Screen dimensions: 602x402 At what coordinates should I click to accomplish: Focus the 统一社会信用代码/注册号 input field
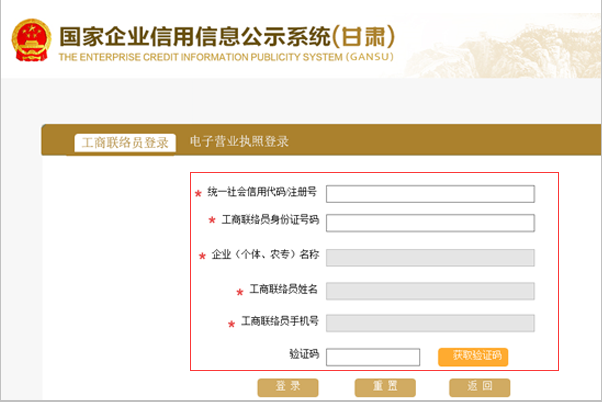click(430, 194)
